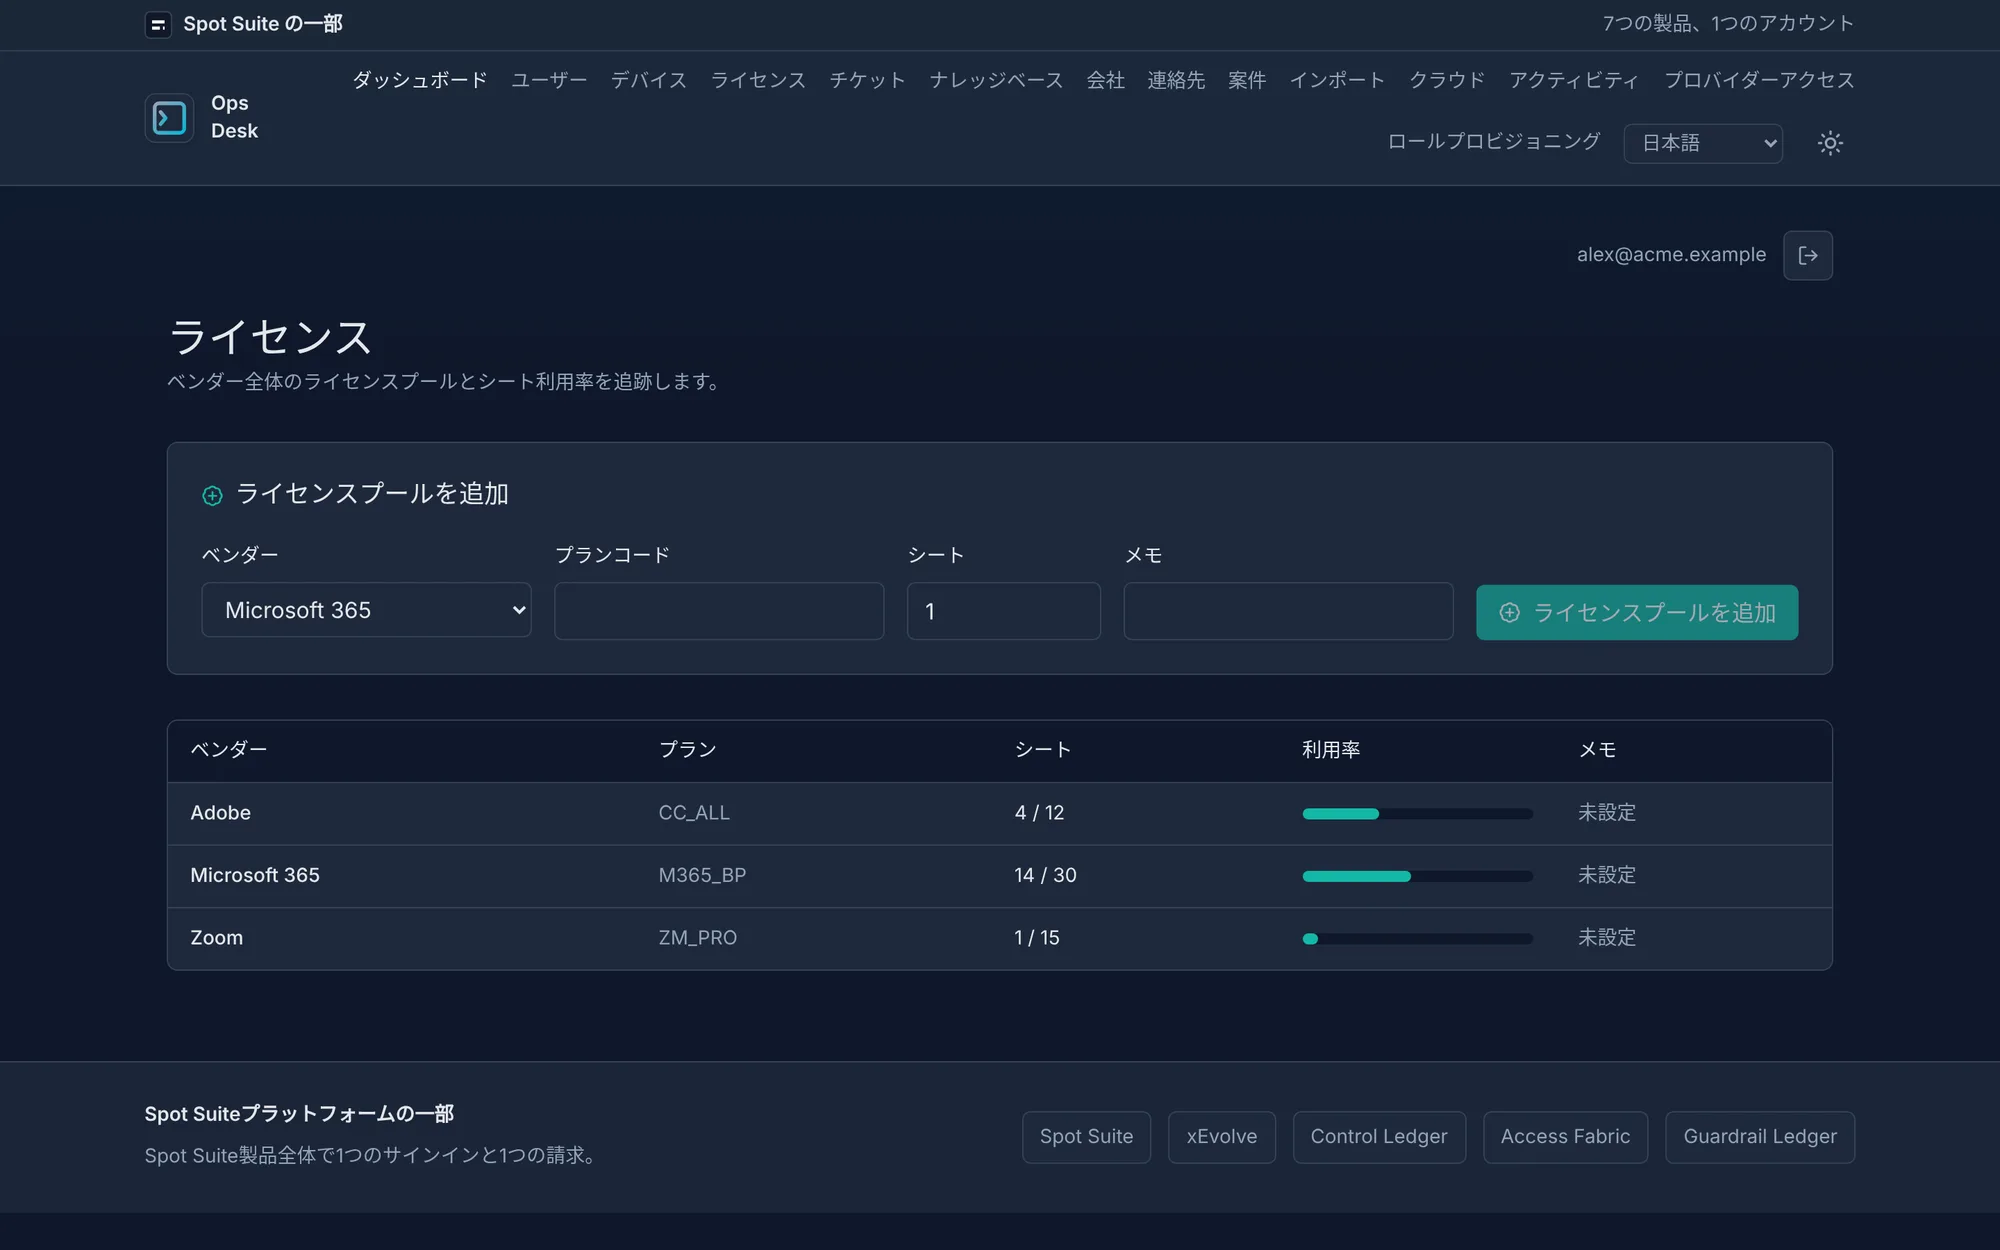Click the Zoom usage progress bar
Viewport: 2000px width, 1250px height.
point(1417,939)
